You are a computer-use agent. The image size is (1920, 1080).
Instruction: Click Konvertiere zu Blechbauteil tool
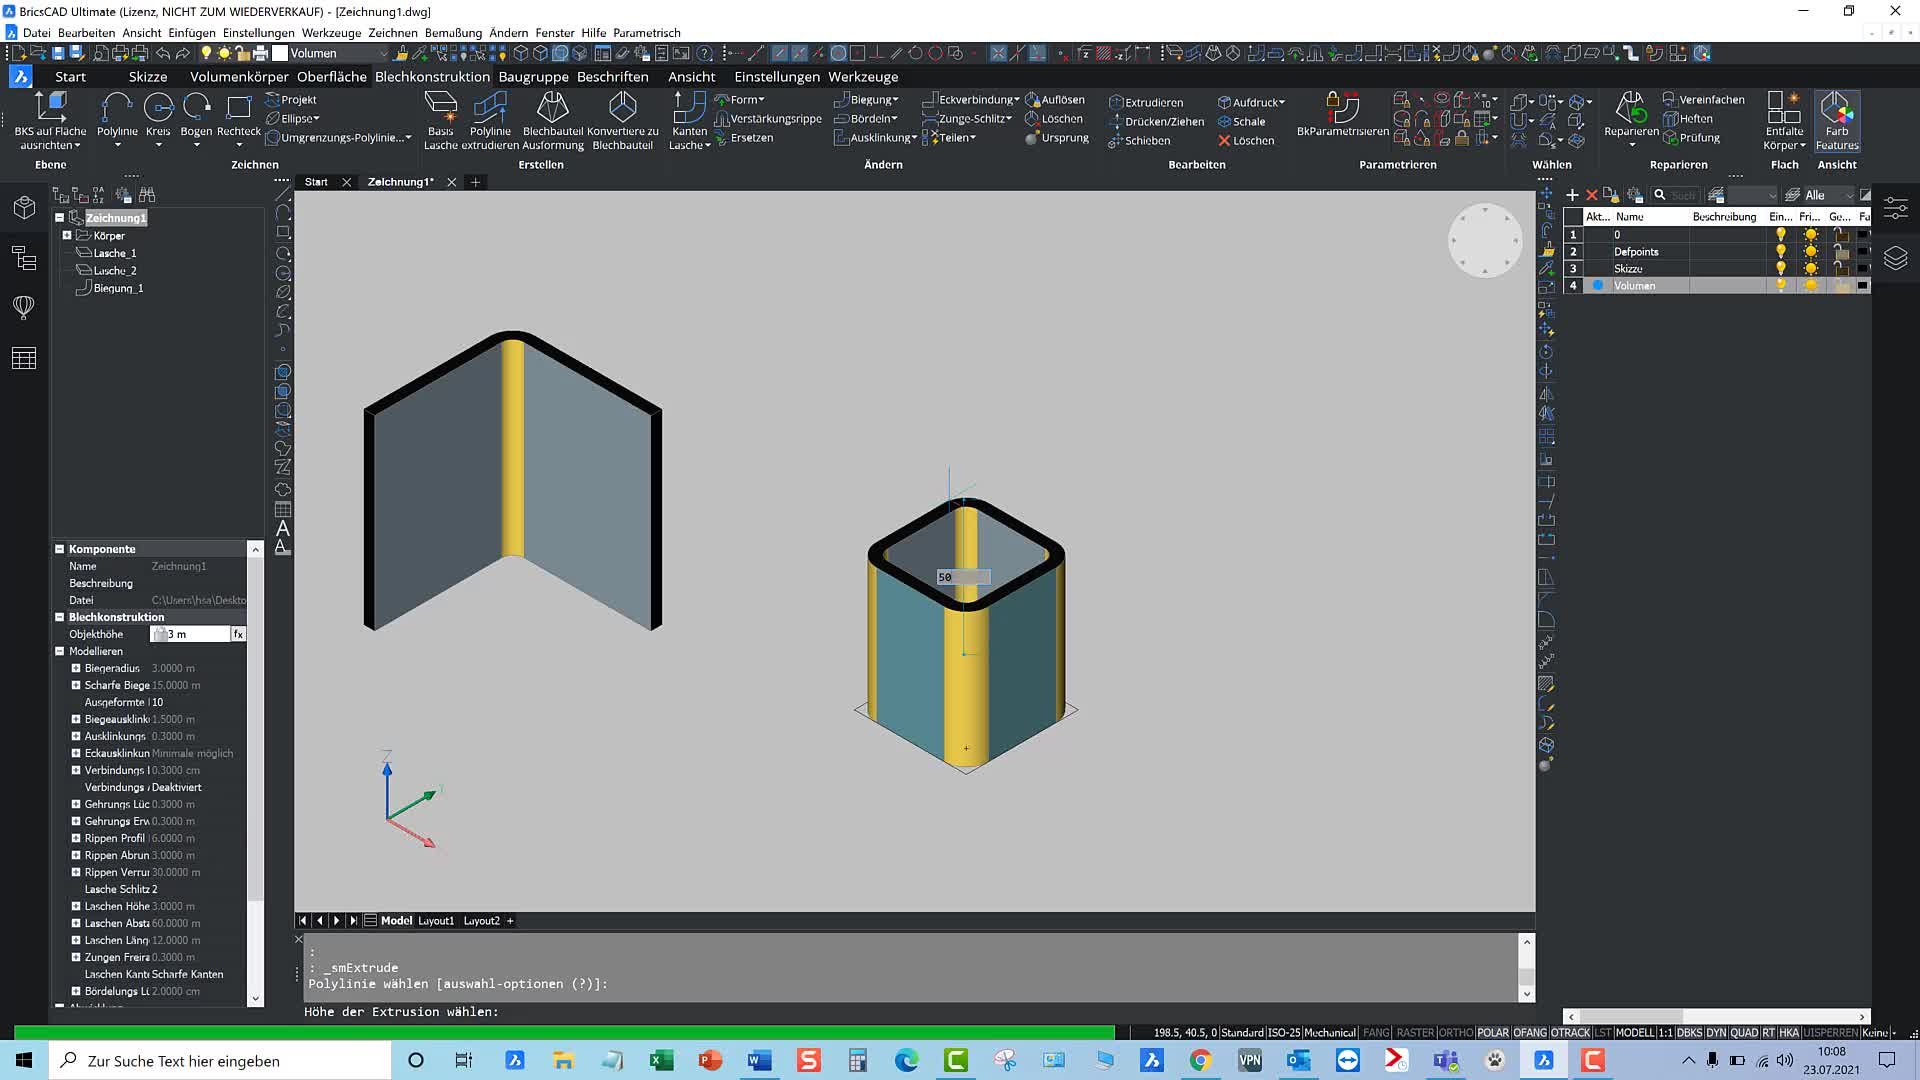click(623, 120)
